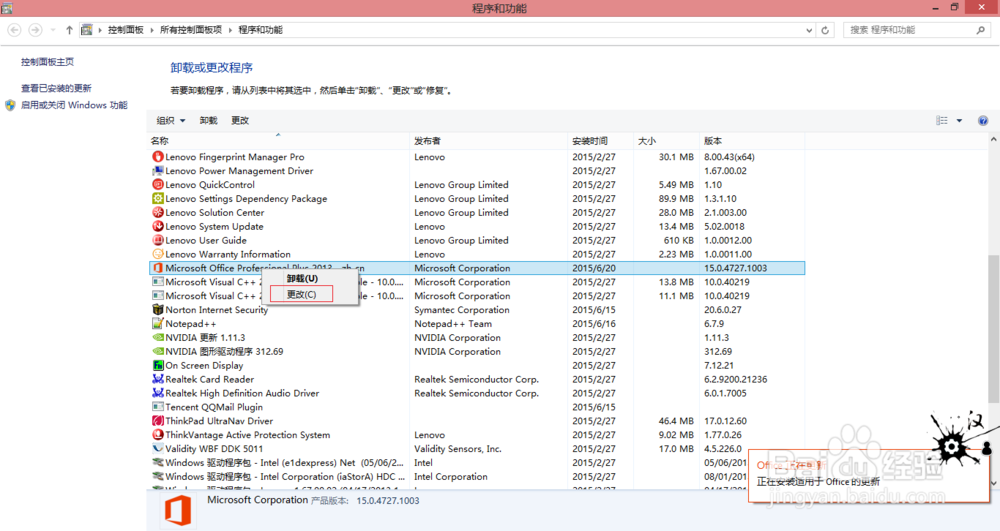Click the On Screen Display icon
The height and width of the screenshot is (531, 1000).
click(x=158, y=365)
